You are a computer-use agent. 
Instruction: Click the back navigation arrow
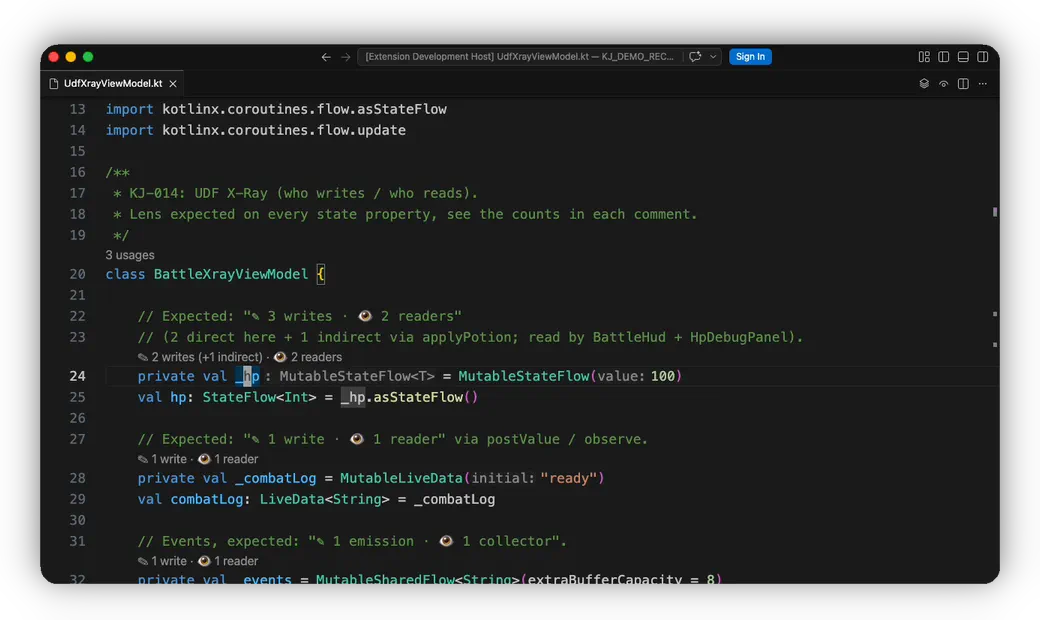pyautogui.click(x=326, y=57)
